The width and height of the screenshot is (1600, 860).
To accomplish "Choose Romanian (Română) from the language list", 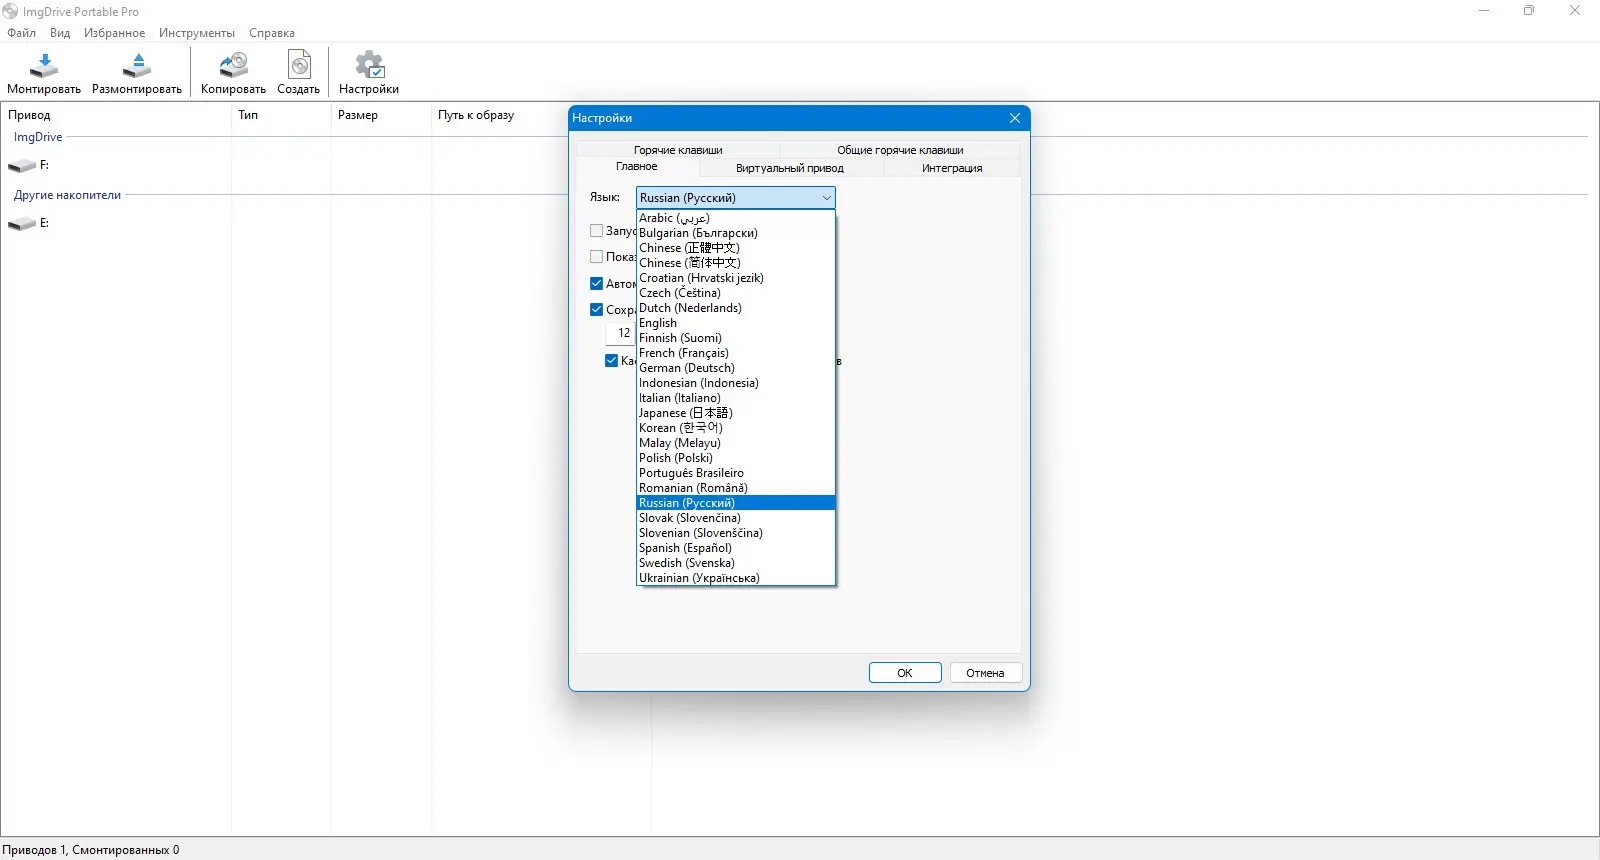I will point(736,488).
